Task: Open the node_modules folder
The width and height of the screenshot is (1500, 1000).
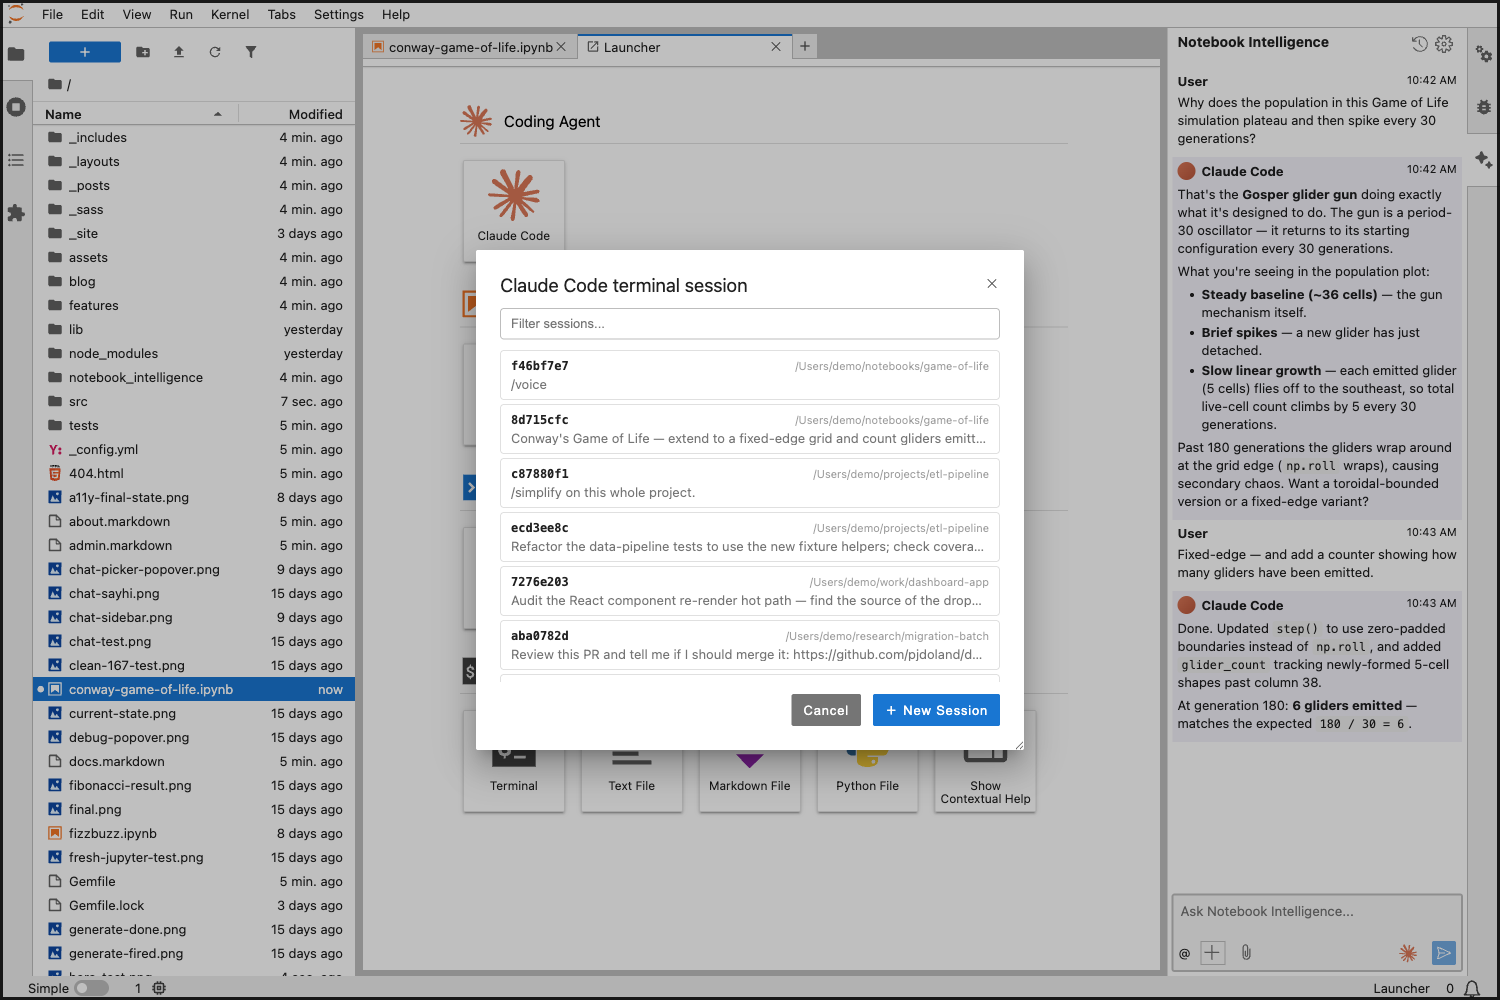Action: click(194, 354)
